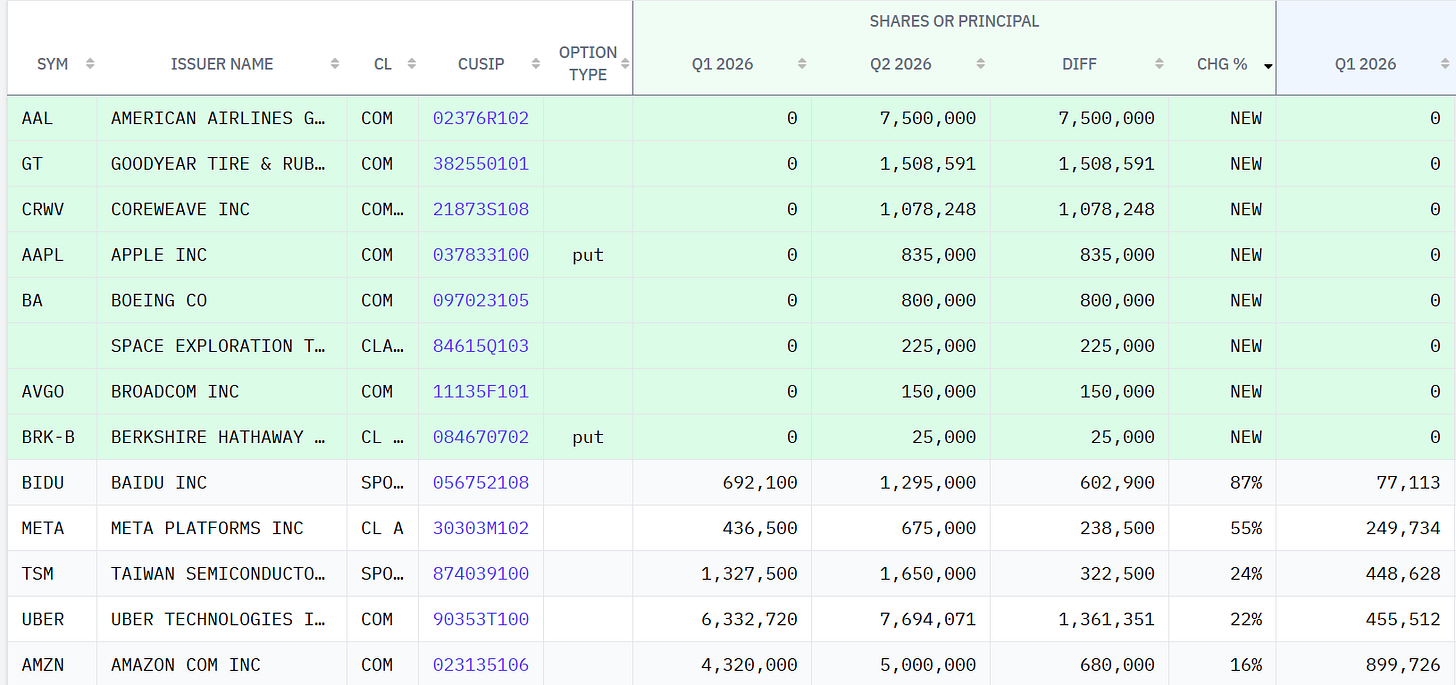Select the CRWV symbol cell
The width and height of the screenshot is (1456, 685).
tap(52, 209)
